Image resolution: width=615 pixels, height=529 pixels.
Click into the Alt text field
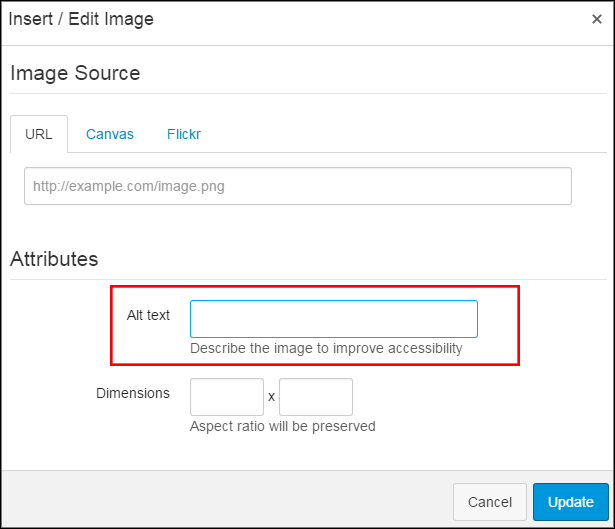(x=334, y=319)
